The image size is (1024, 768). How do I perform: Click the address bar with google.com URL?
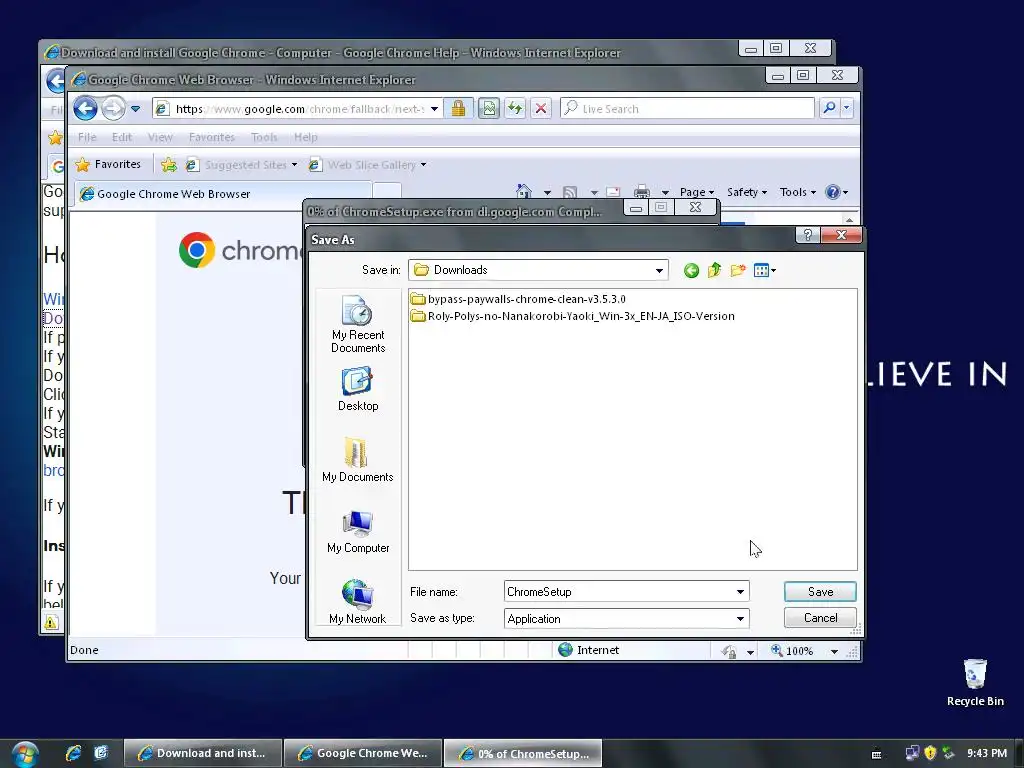297,109
